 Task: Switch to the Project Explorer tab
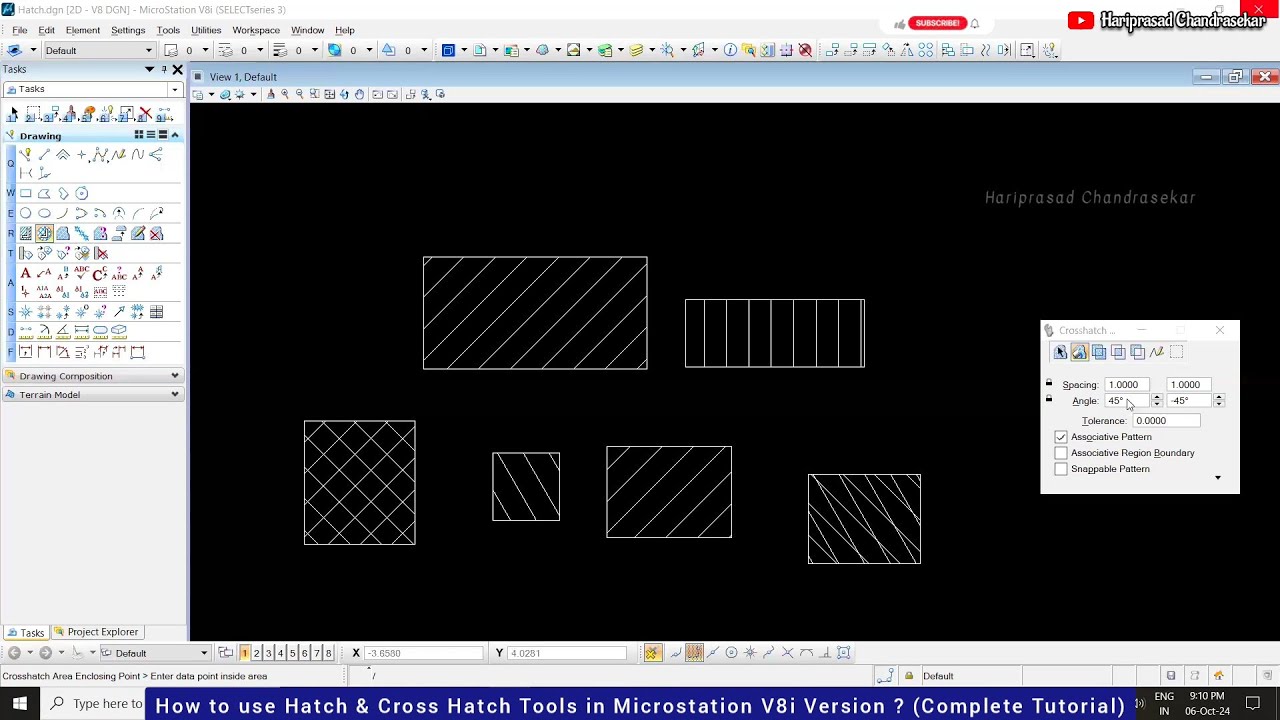(96, 632)
